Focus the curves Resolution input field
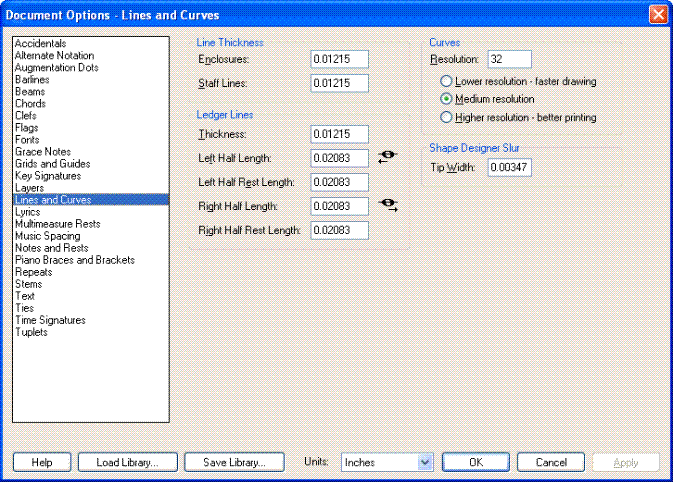This screenshot has height=482, width=673. coord(509,60)
